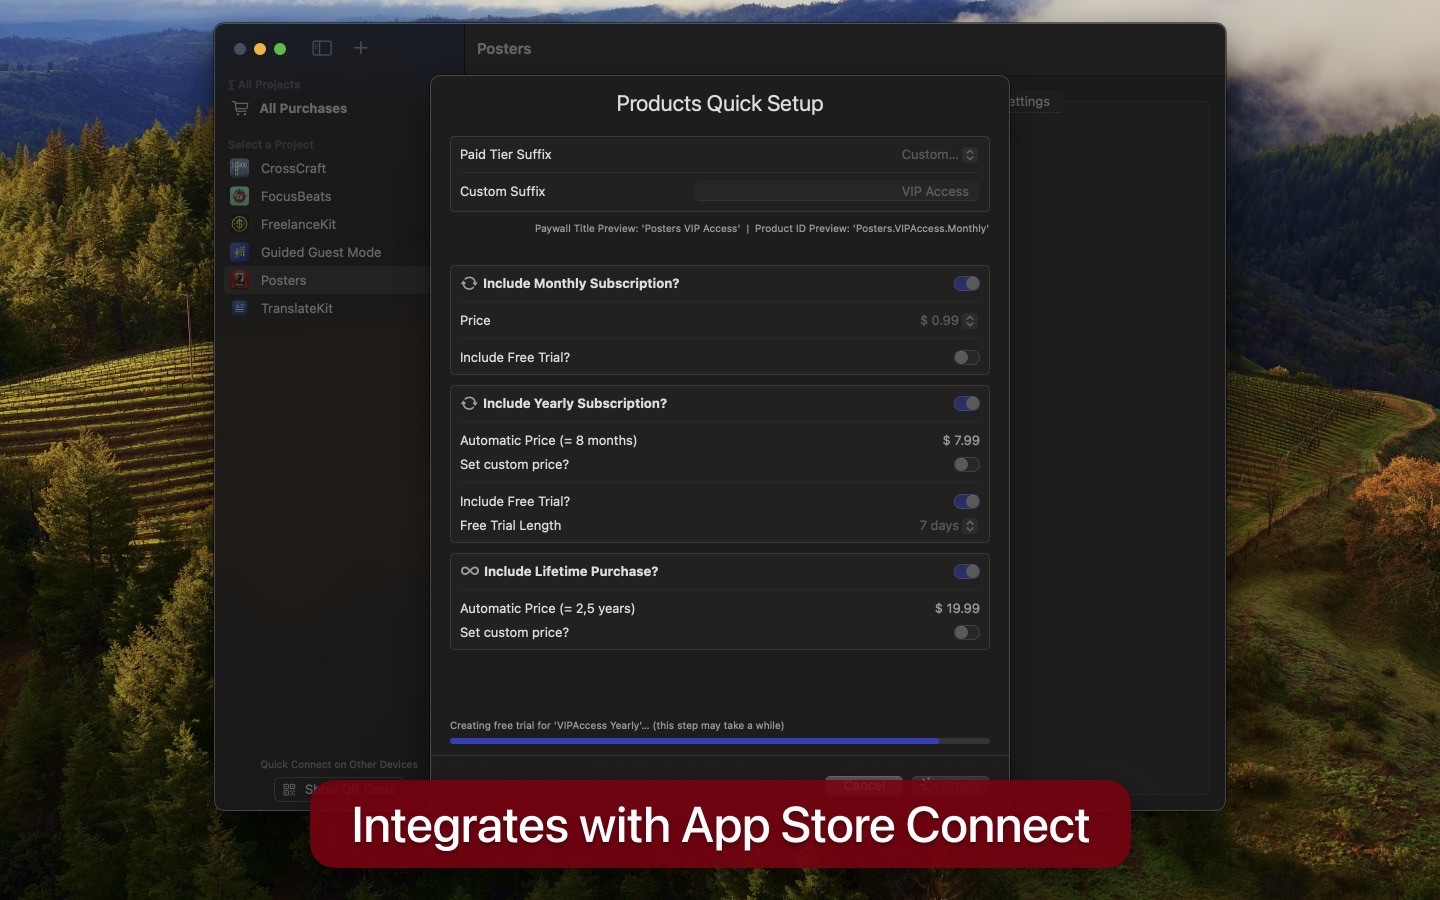Open the All Purchases entry

303,108
